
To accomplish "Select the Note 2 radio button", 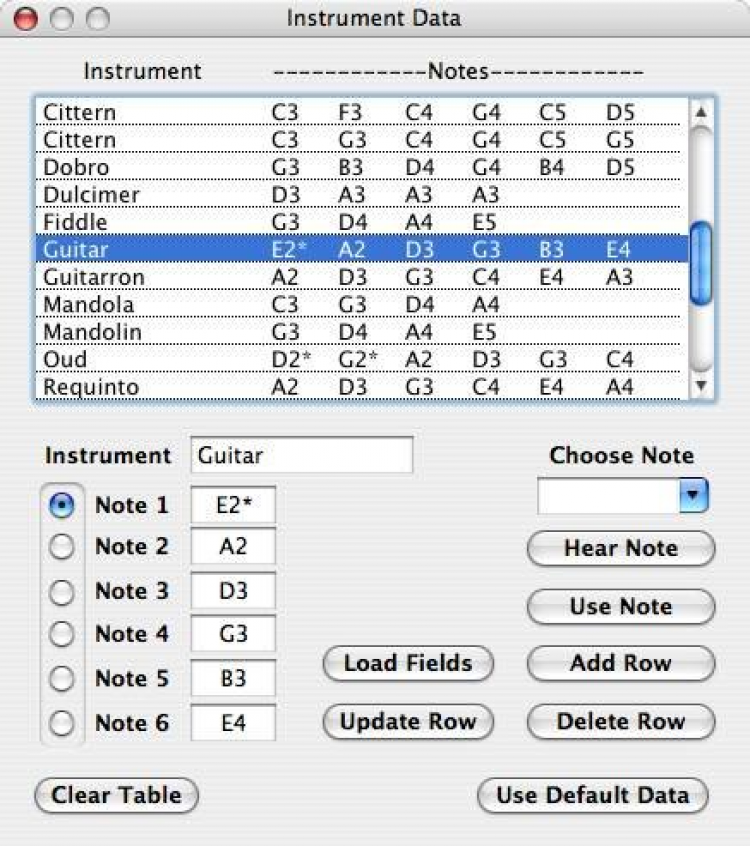I will point(62,547).
